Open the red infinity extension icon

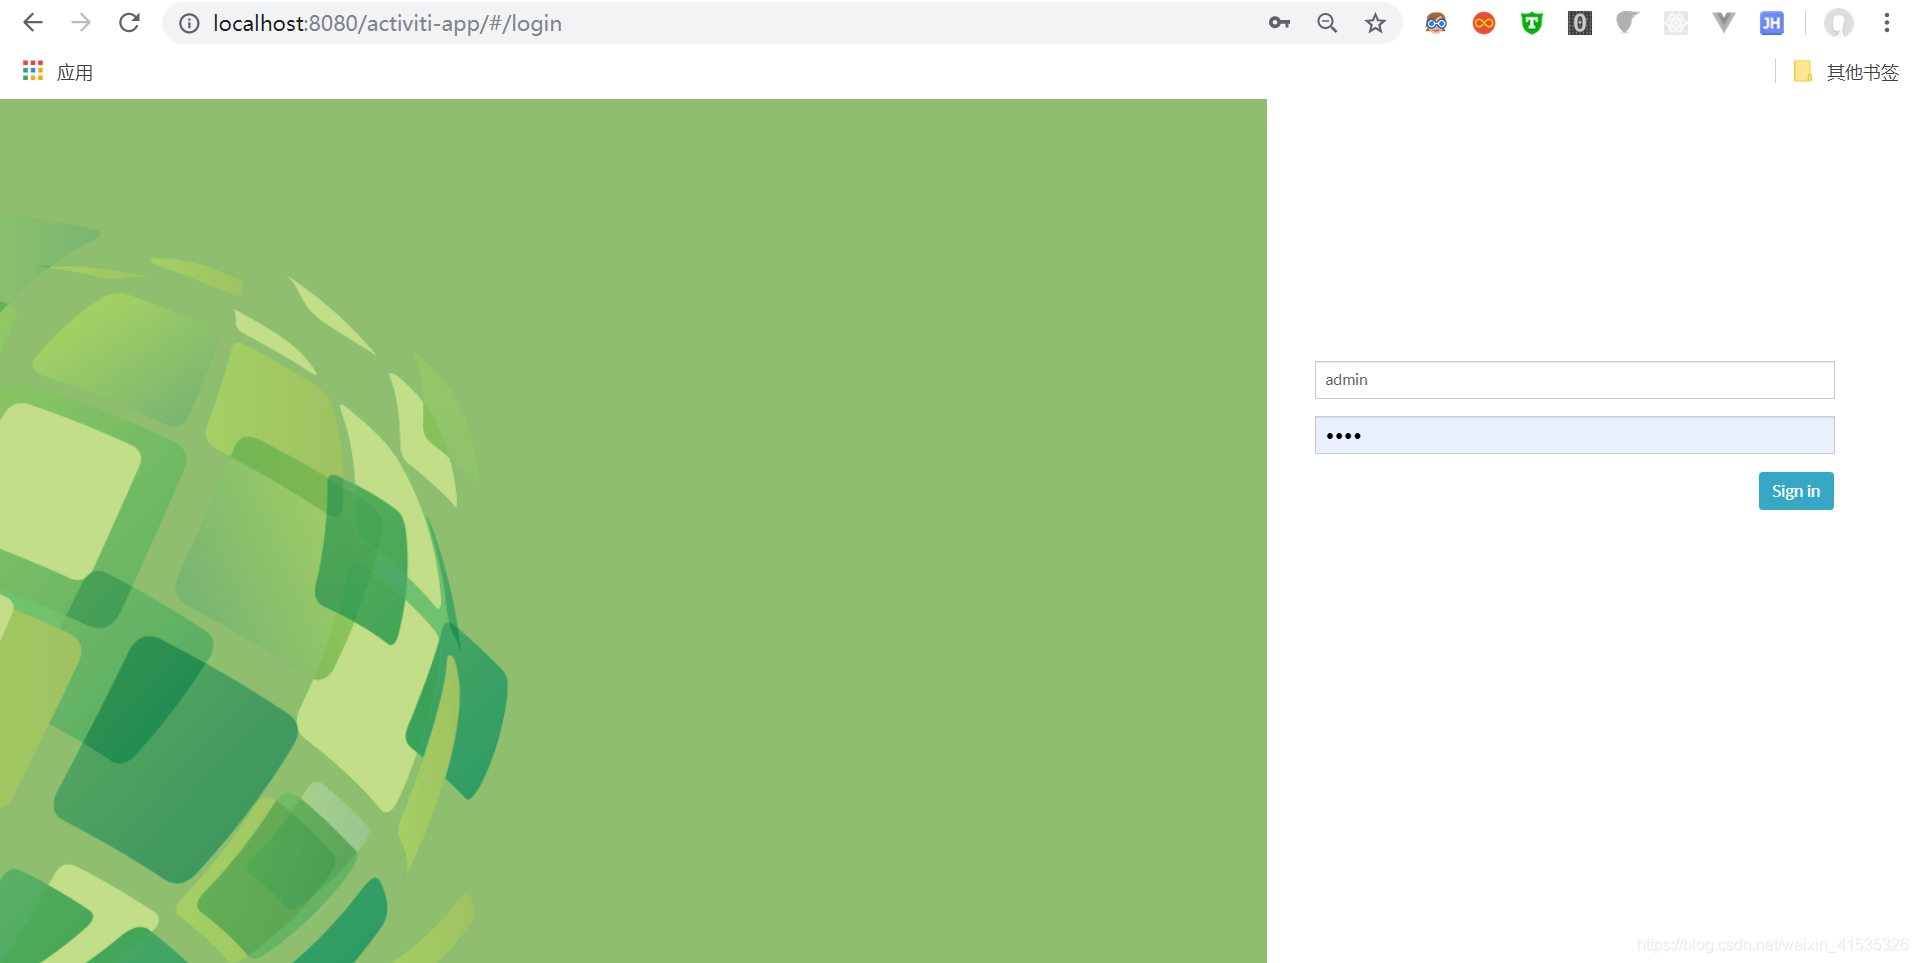1484,23
